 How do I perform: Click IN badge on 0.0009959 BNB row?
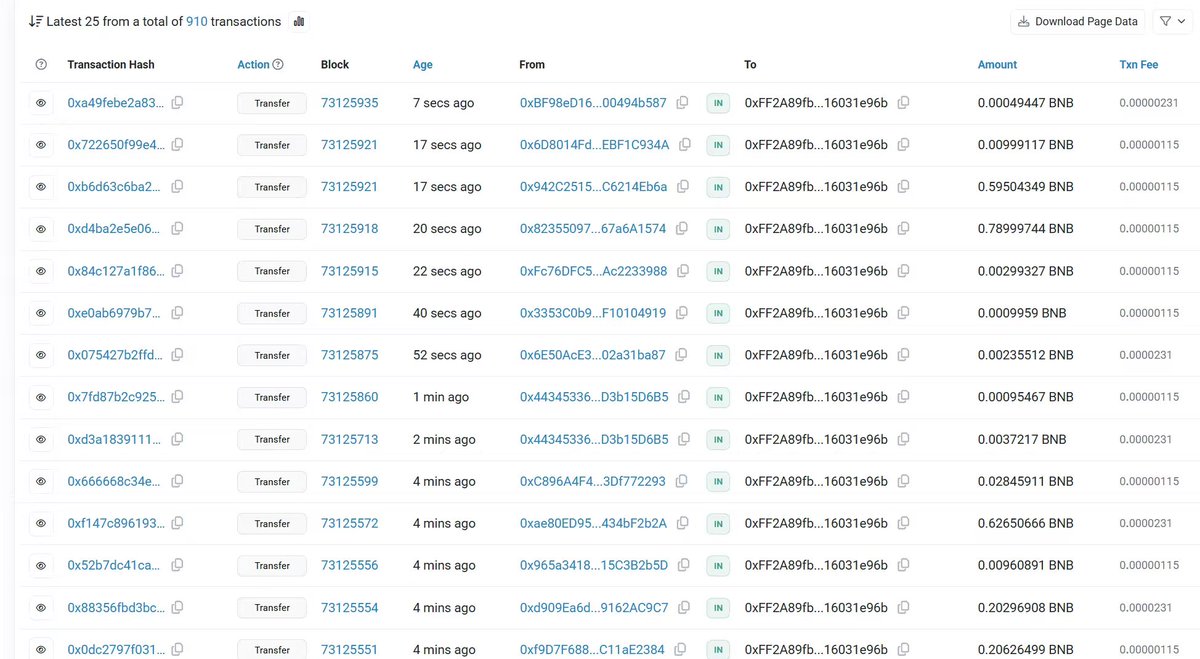(x=717, y=313)
